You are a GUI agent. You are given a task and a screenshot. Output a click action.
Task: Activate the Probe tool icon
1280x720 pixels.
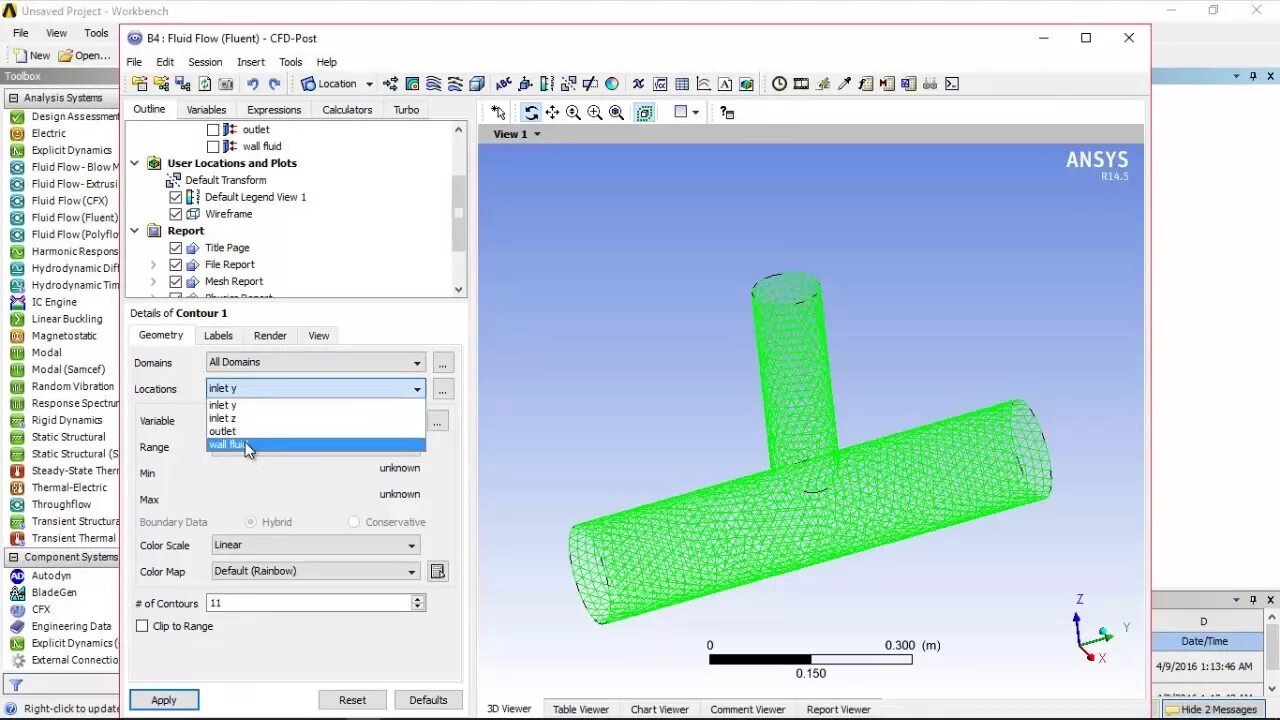(x=843, y=84)
